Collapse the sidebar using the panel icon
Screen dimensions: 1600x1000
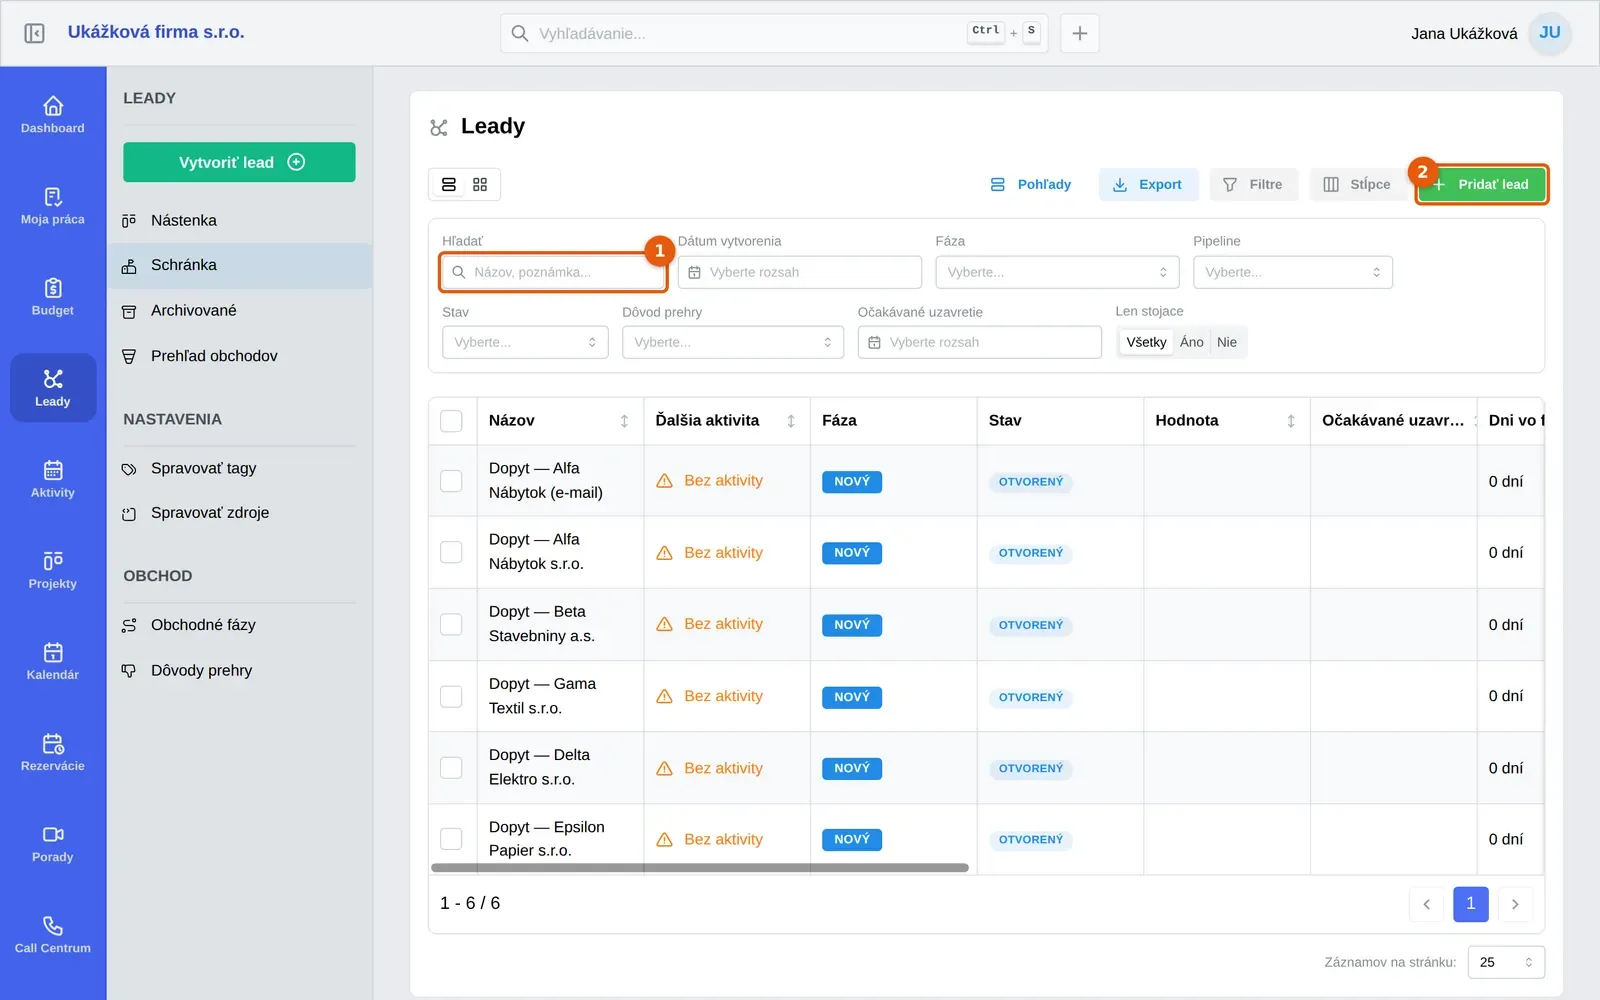pyautogui.click(x=34, y=33)
